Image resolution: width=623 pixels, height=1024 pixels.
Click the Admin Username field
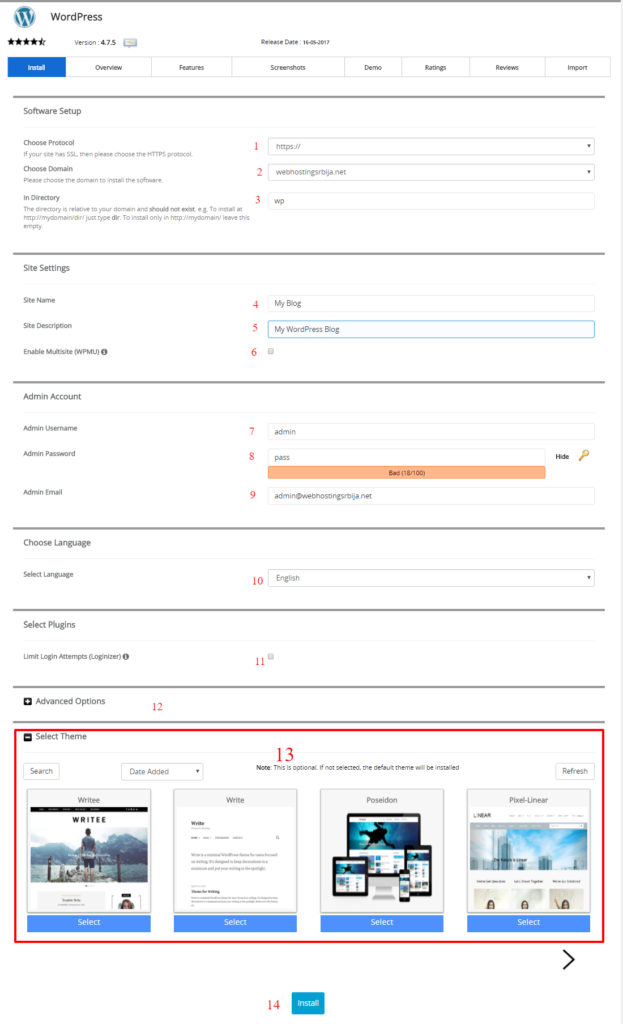click(431, 432)
